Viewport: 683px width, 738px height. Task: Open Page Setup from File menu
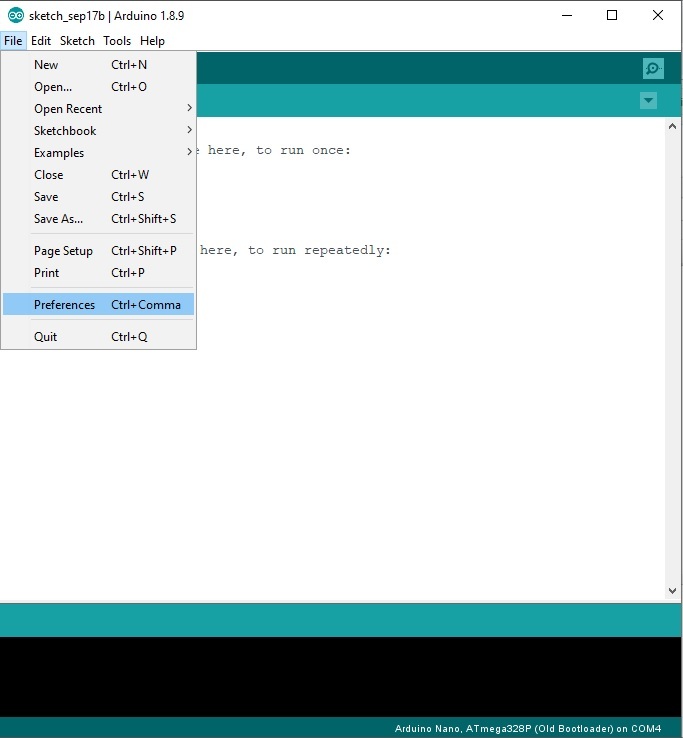click(98, 250)
